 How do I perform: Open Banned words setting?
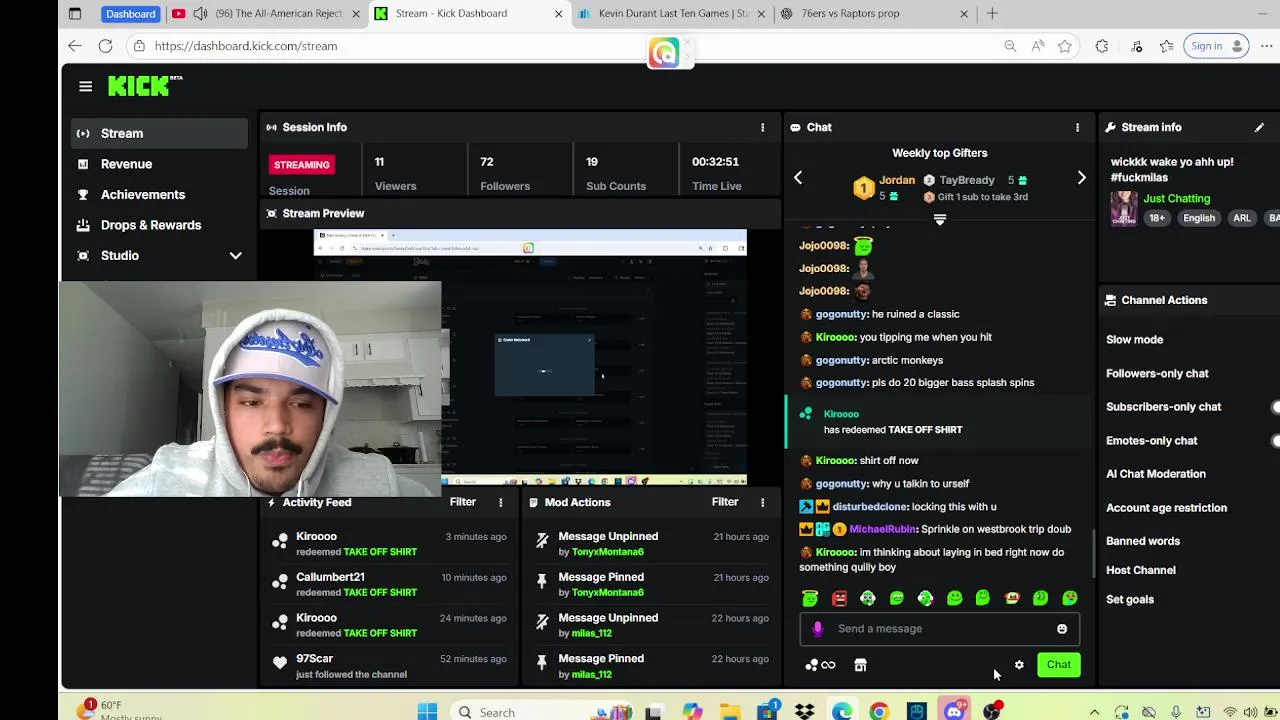click(x=1143, y=541)
